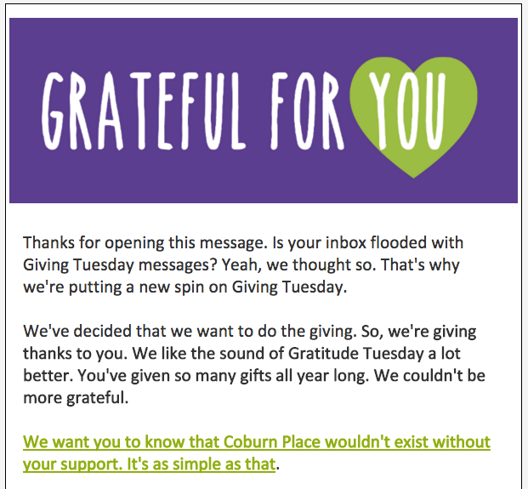The width and height of the screenshot is (528, 489).
Task: Click 'You've given so many gifts' sentence
Action: click(x=174, y=376)
